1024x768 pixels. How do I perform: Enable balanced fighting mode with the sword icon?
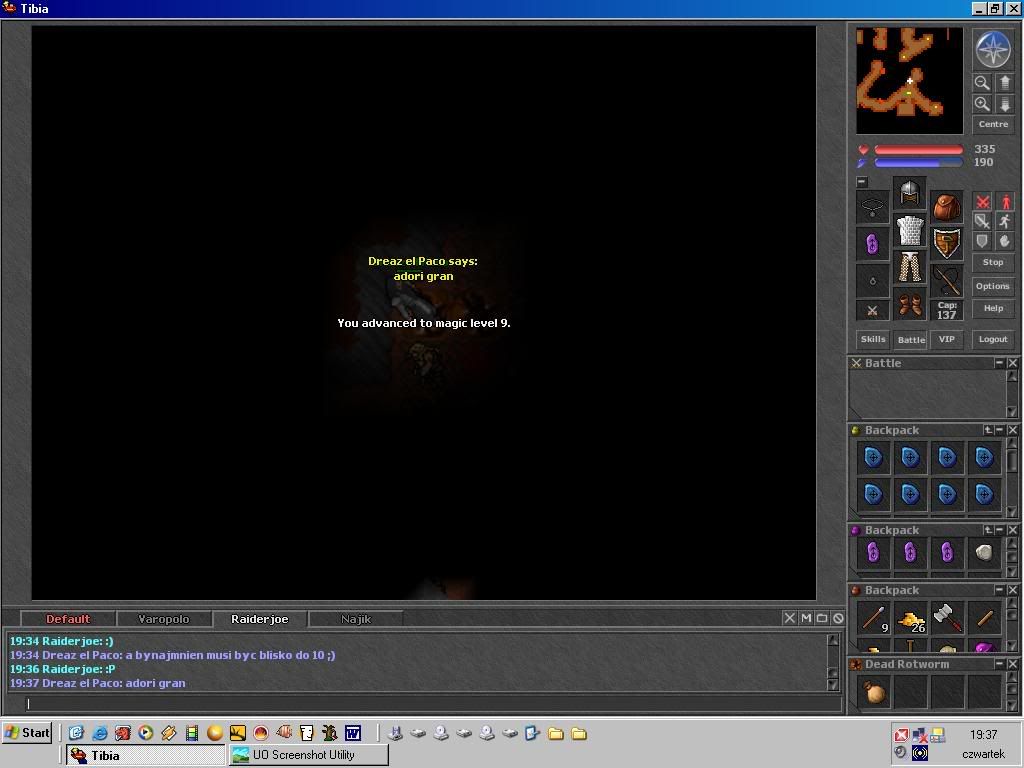[982, 221]
